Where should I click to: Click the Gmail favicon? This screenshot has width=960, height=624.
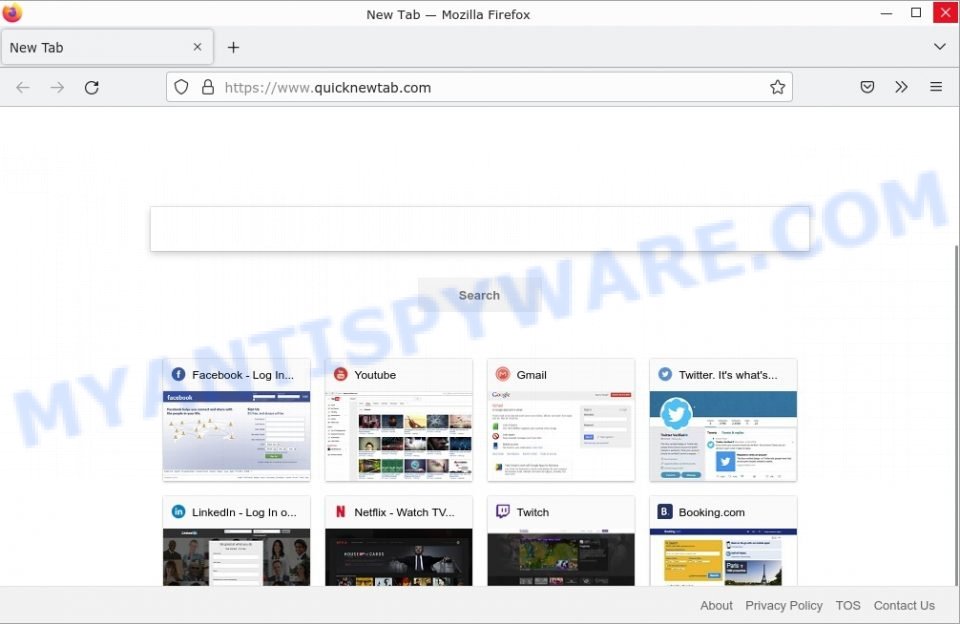tap(503, 374)
